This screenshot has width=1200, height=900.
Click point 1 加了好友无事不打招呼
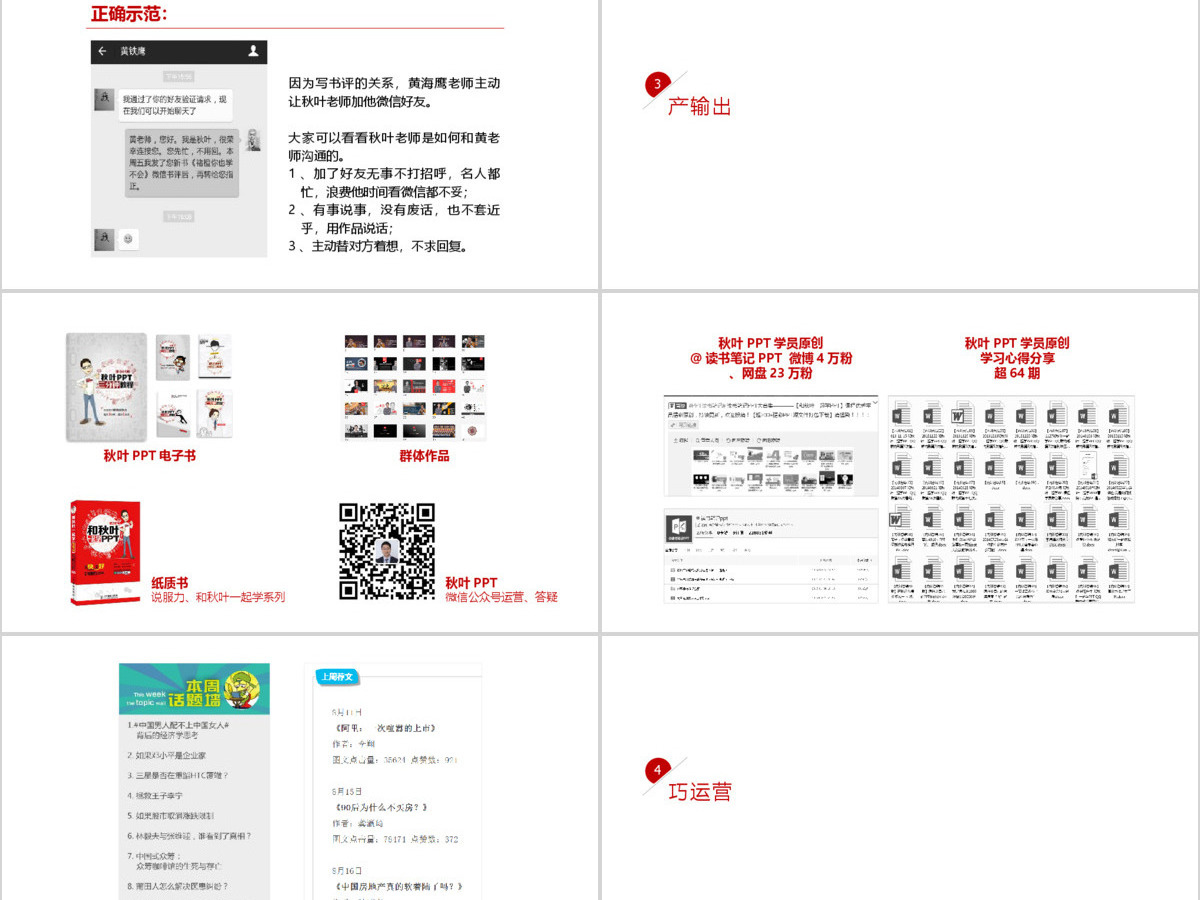pos(394,182)
